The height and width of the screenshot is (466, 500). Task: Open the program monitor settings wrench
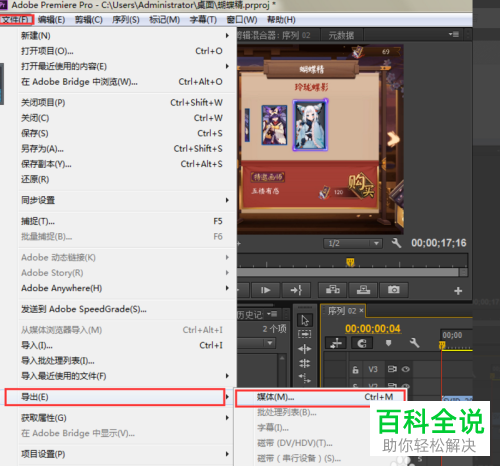pos(396,243)
